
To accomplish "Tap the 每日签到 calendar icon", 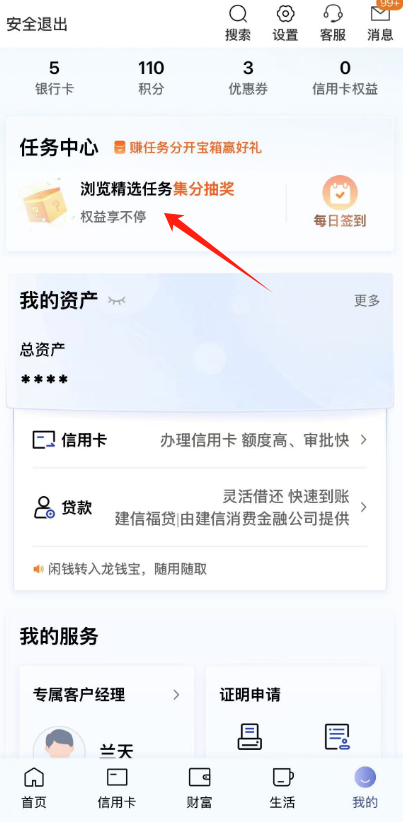I will (340, 192).
